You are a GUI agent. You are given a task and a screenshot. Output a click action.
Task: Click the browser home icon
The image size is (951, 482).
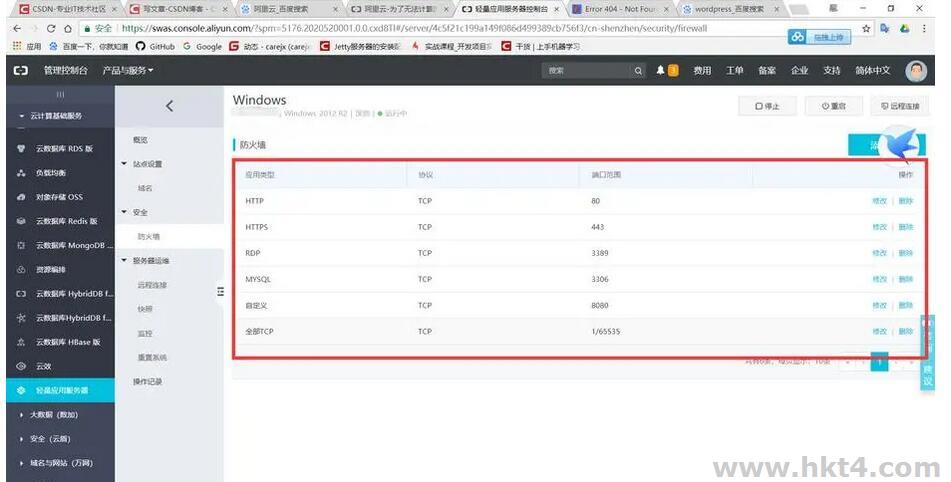(67, 28)
